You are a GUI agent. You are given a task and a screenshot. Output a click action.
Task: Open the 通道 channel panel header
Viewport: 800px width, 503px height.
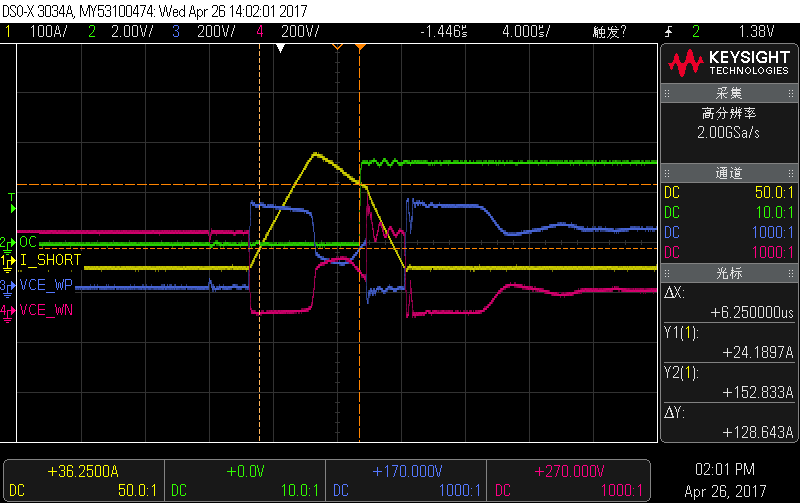click(729, 173)
